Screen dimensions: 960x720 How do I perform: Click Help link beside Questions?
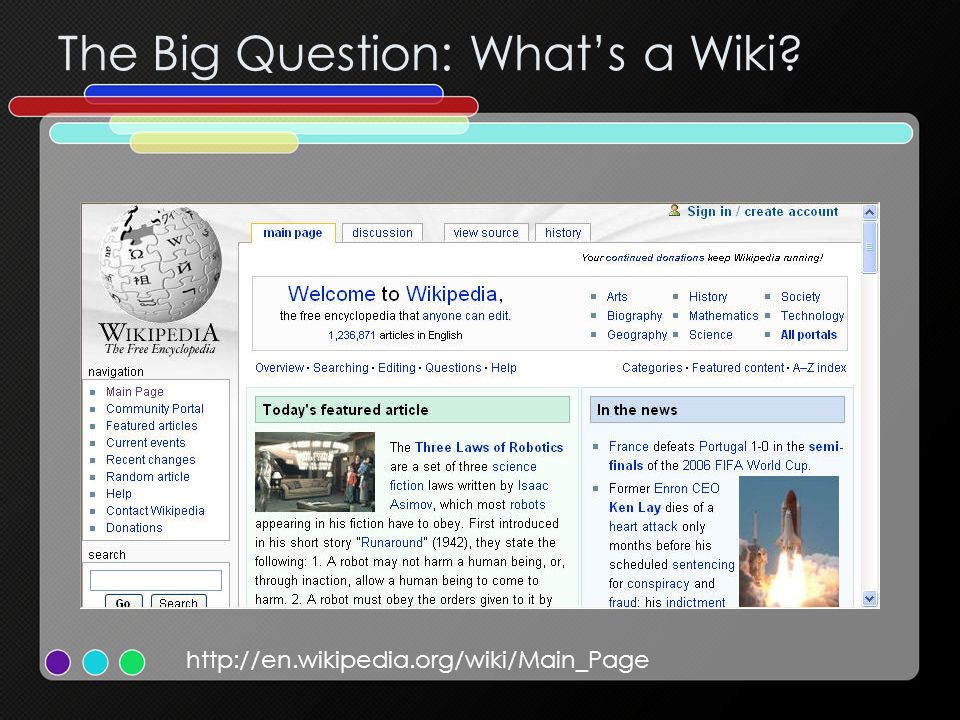pyautogui.click(x=503, y=368)
